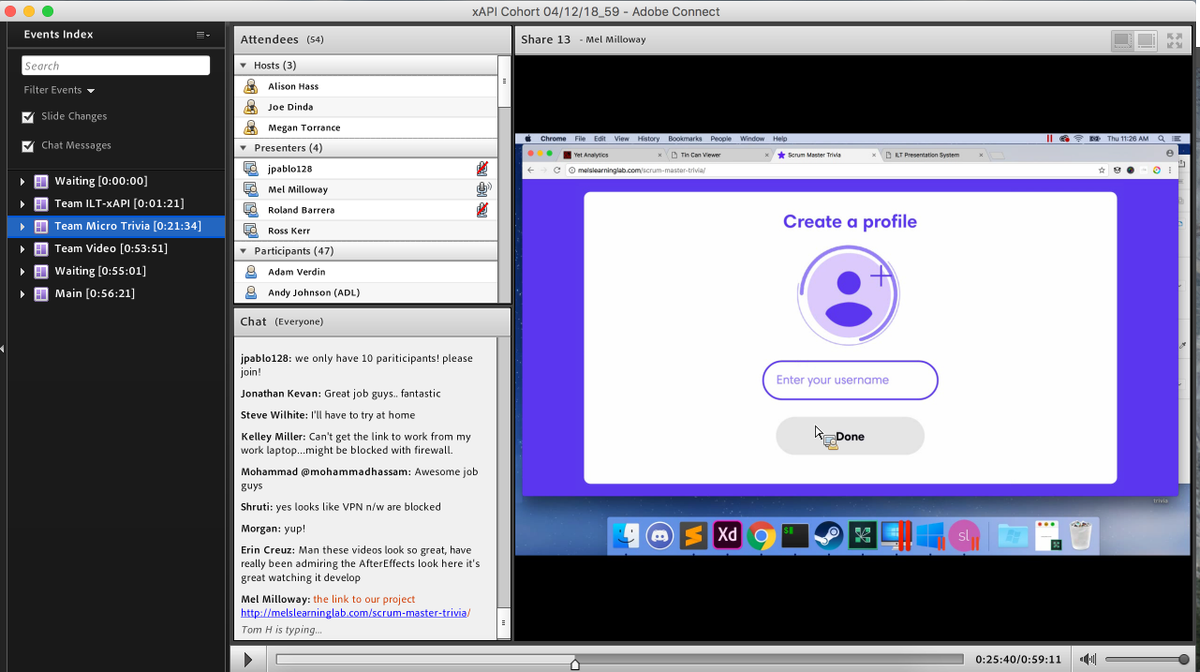Open the People menu in shared Chrome

pyautogui.click(x=721, y=139)
